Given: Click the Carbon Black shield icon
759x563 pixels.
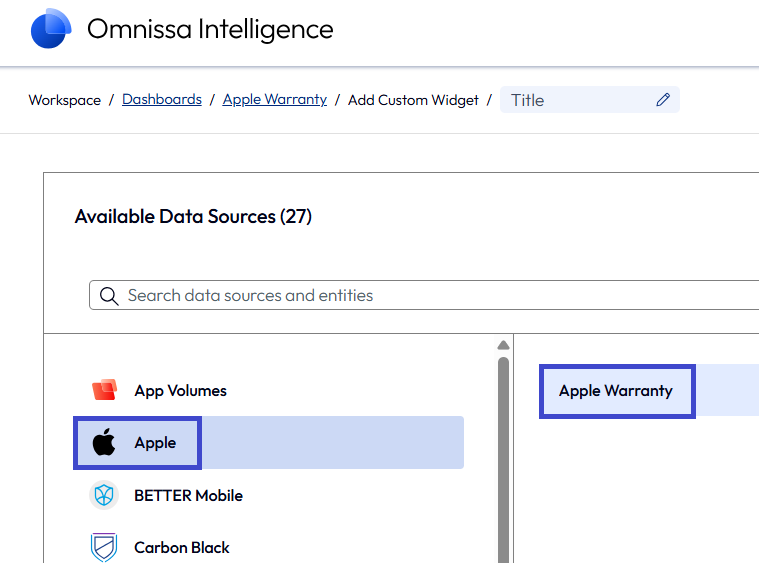Looking at the screenshot, I should pos(104,547).
